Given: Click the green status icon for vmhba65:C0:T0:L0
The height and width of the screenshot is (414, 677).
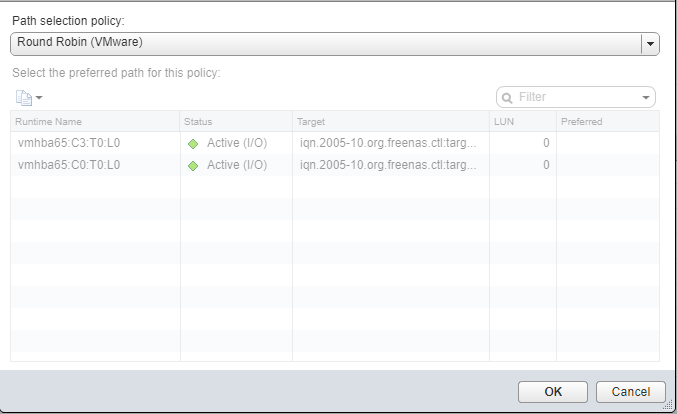Looking at the screenshot, I should (193, 166).
